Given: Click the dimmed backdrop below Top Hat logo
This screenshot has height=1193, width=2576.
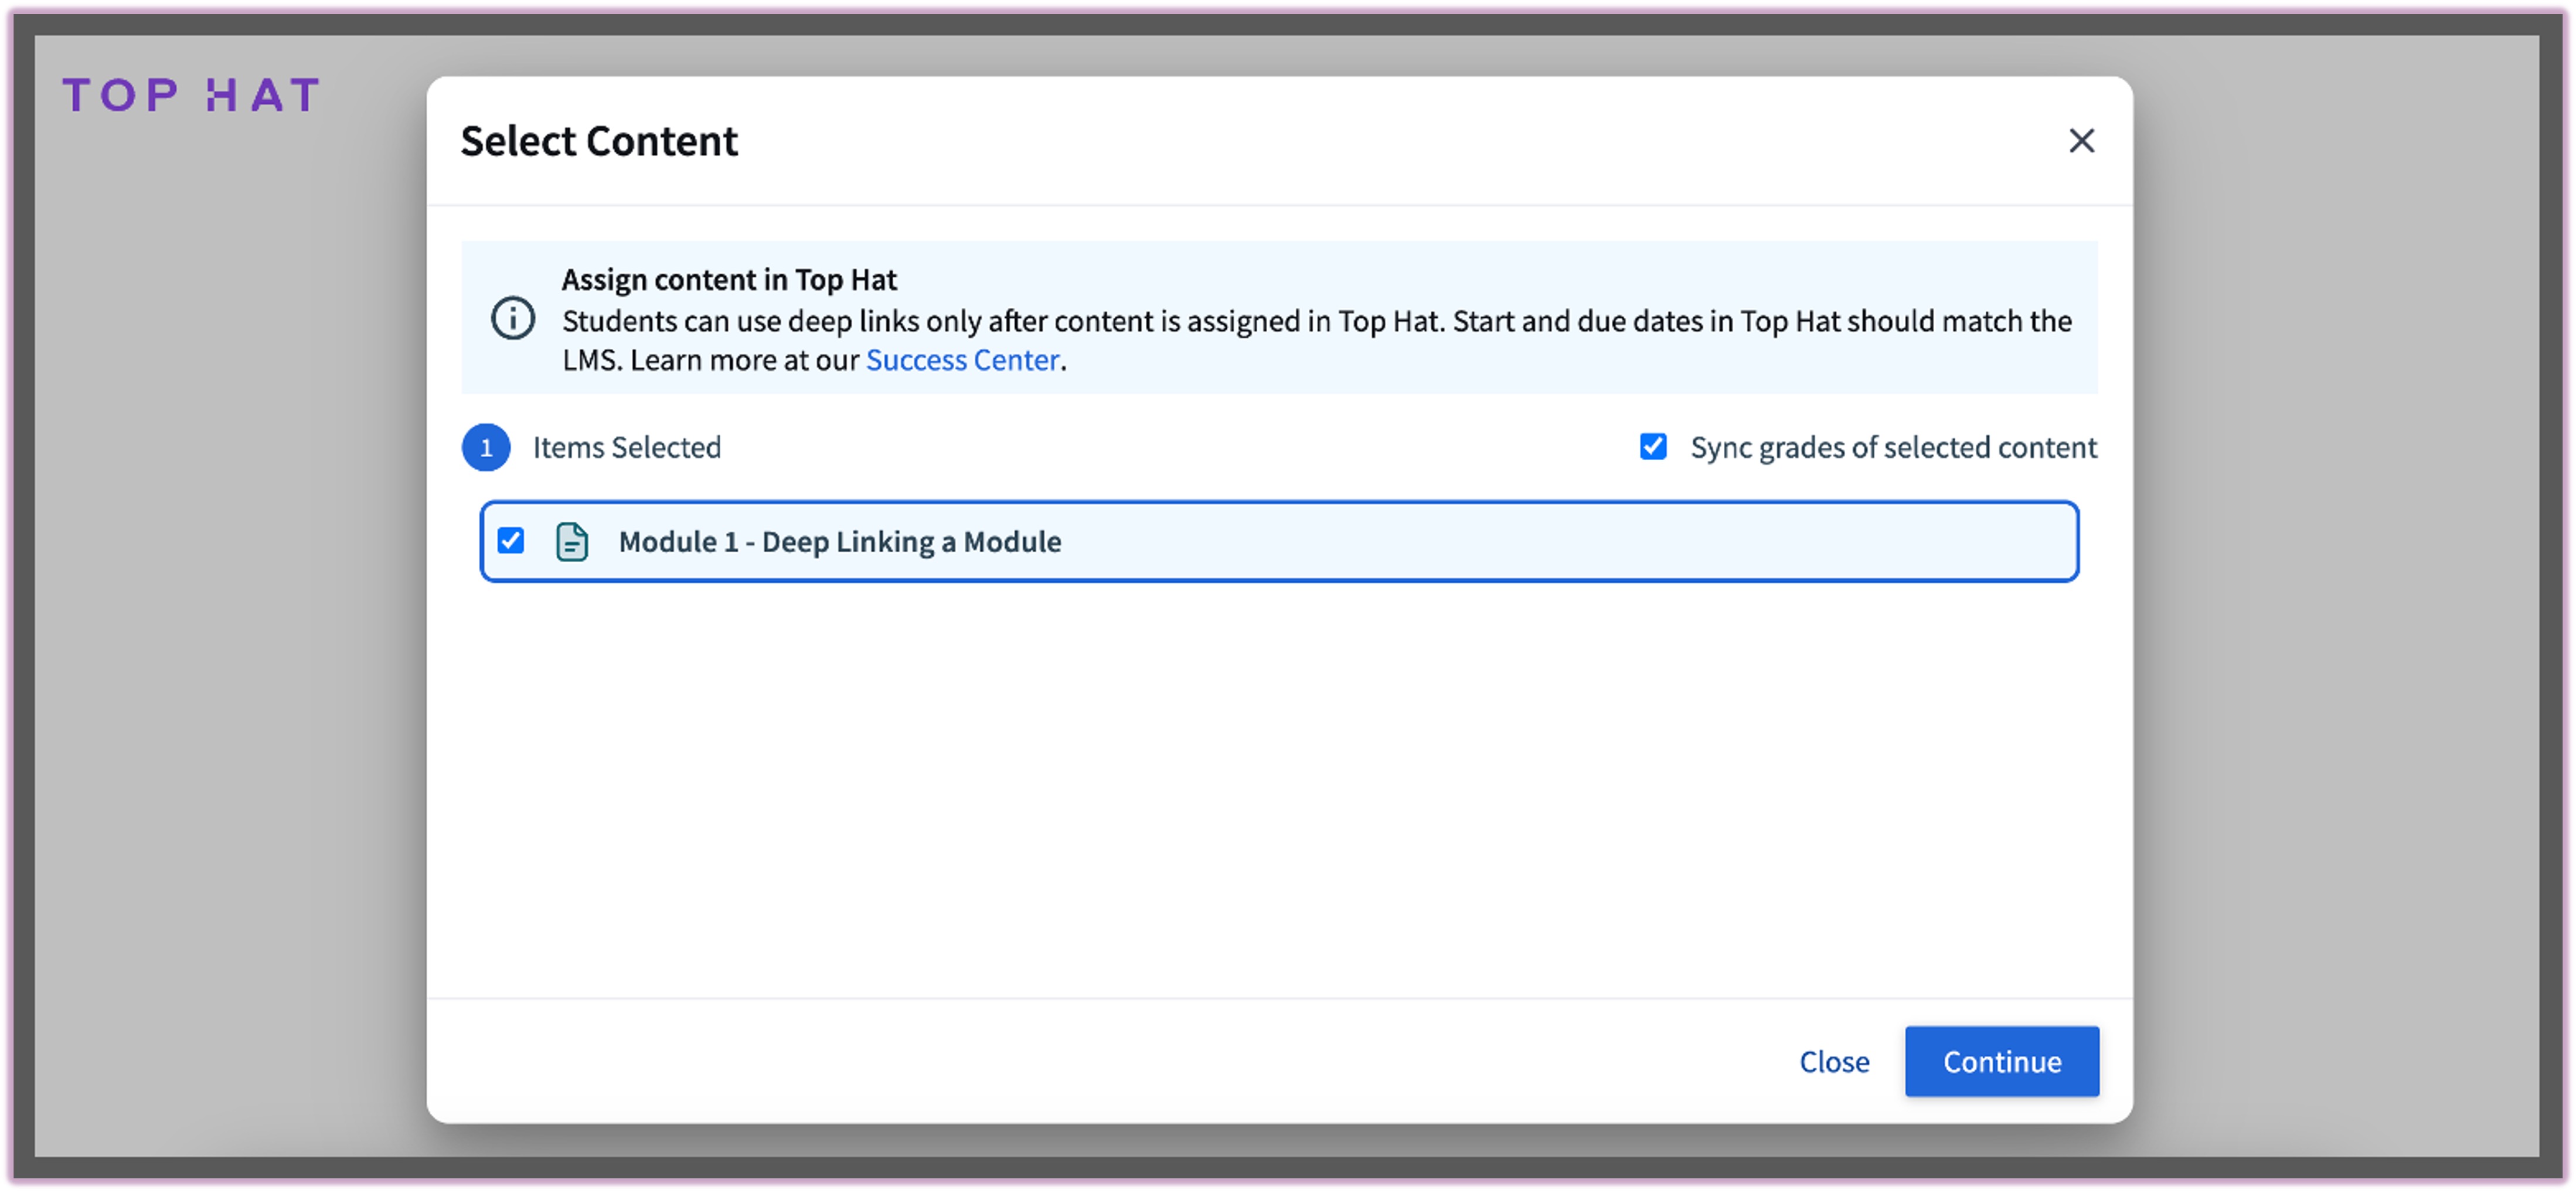Looking at the screenshot, I should coord(200,600).
